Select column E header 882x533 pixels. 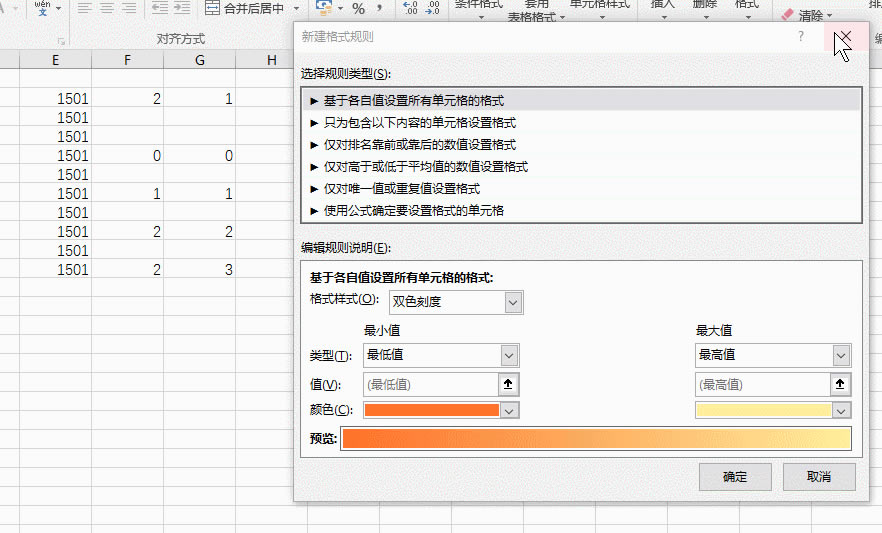click(55, 60)
